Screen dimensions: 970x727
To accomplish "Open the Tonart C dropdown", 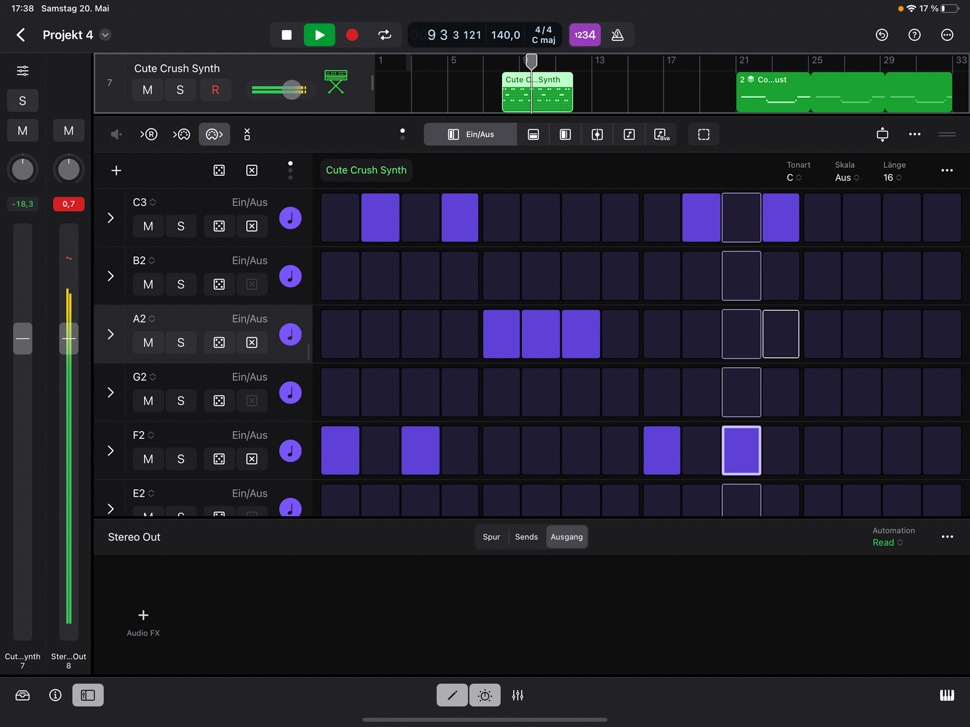I will 794,178.
